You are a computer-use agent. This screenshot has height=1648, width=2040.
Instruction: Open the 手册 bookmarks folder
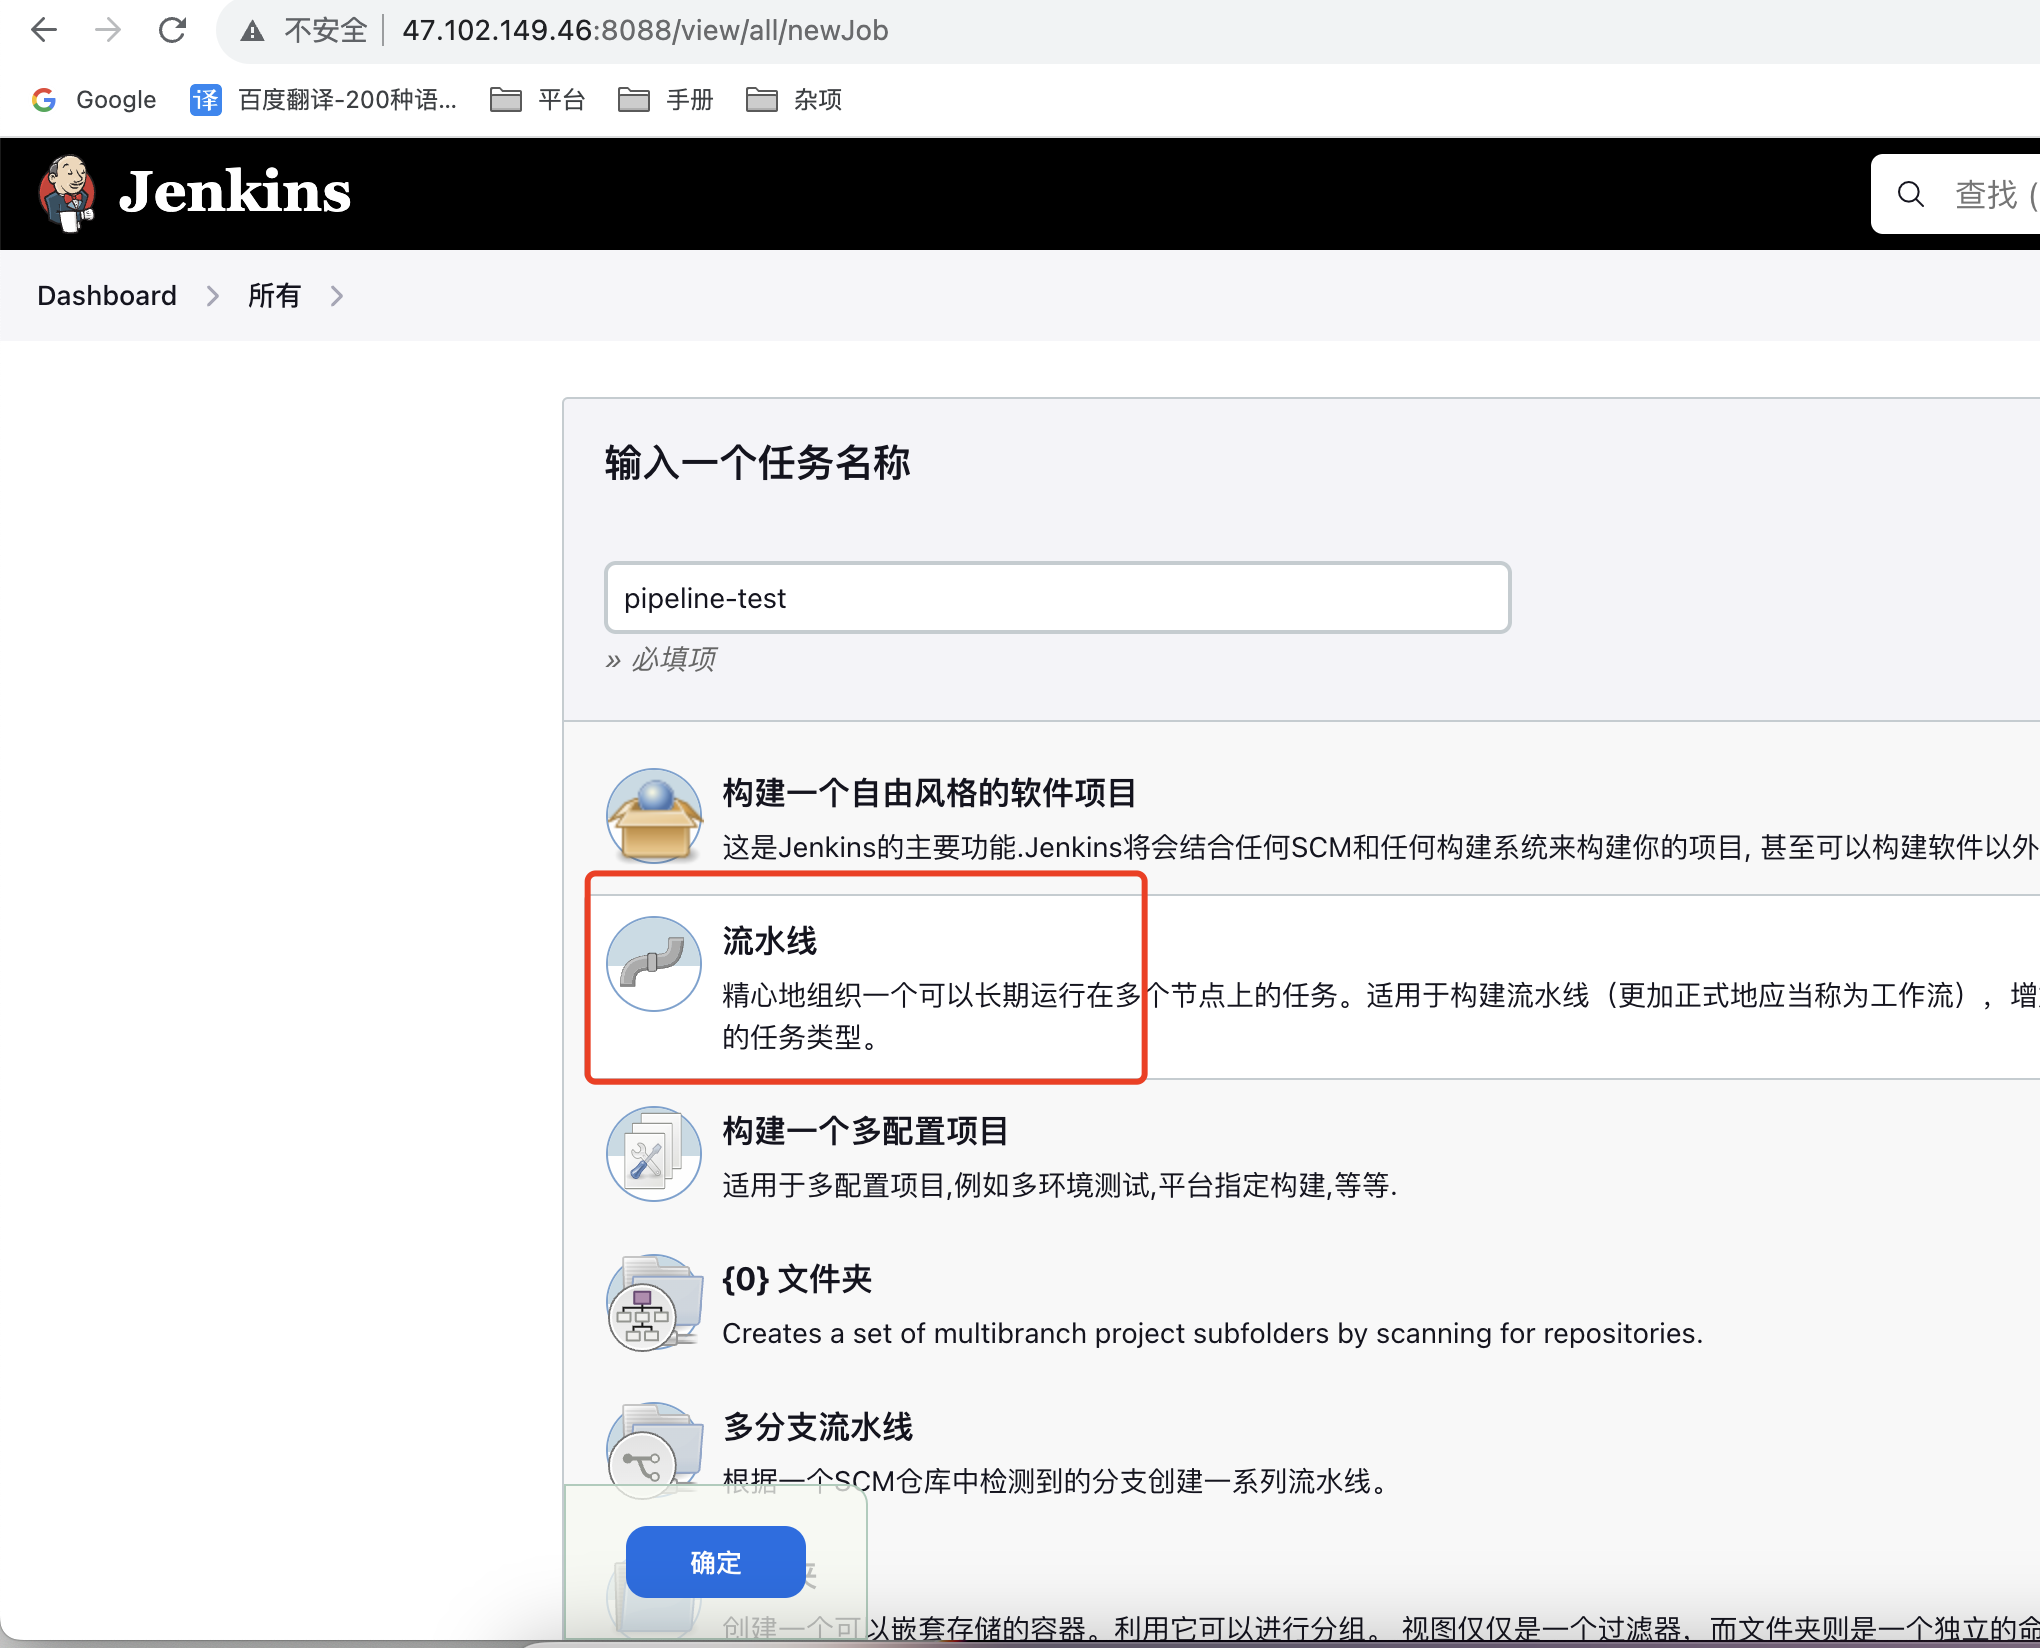click(665, 100)
